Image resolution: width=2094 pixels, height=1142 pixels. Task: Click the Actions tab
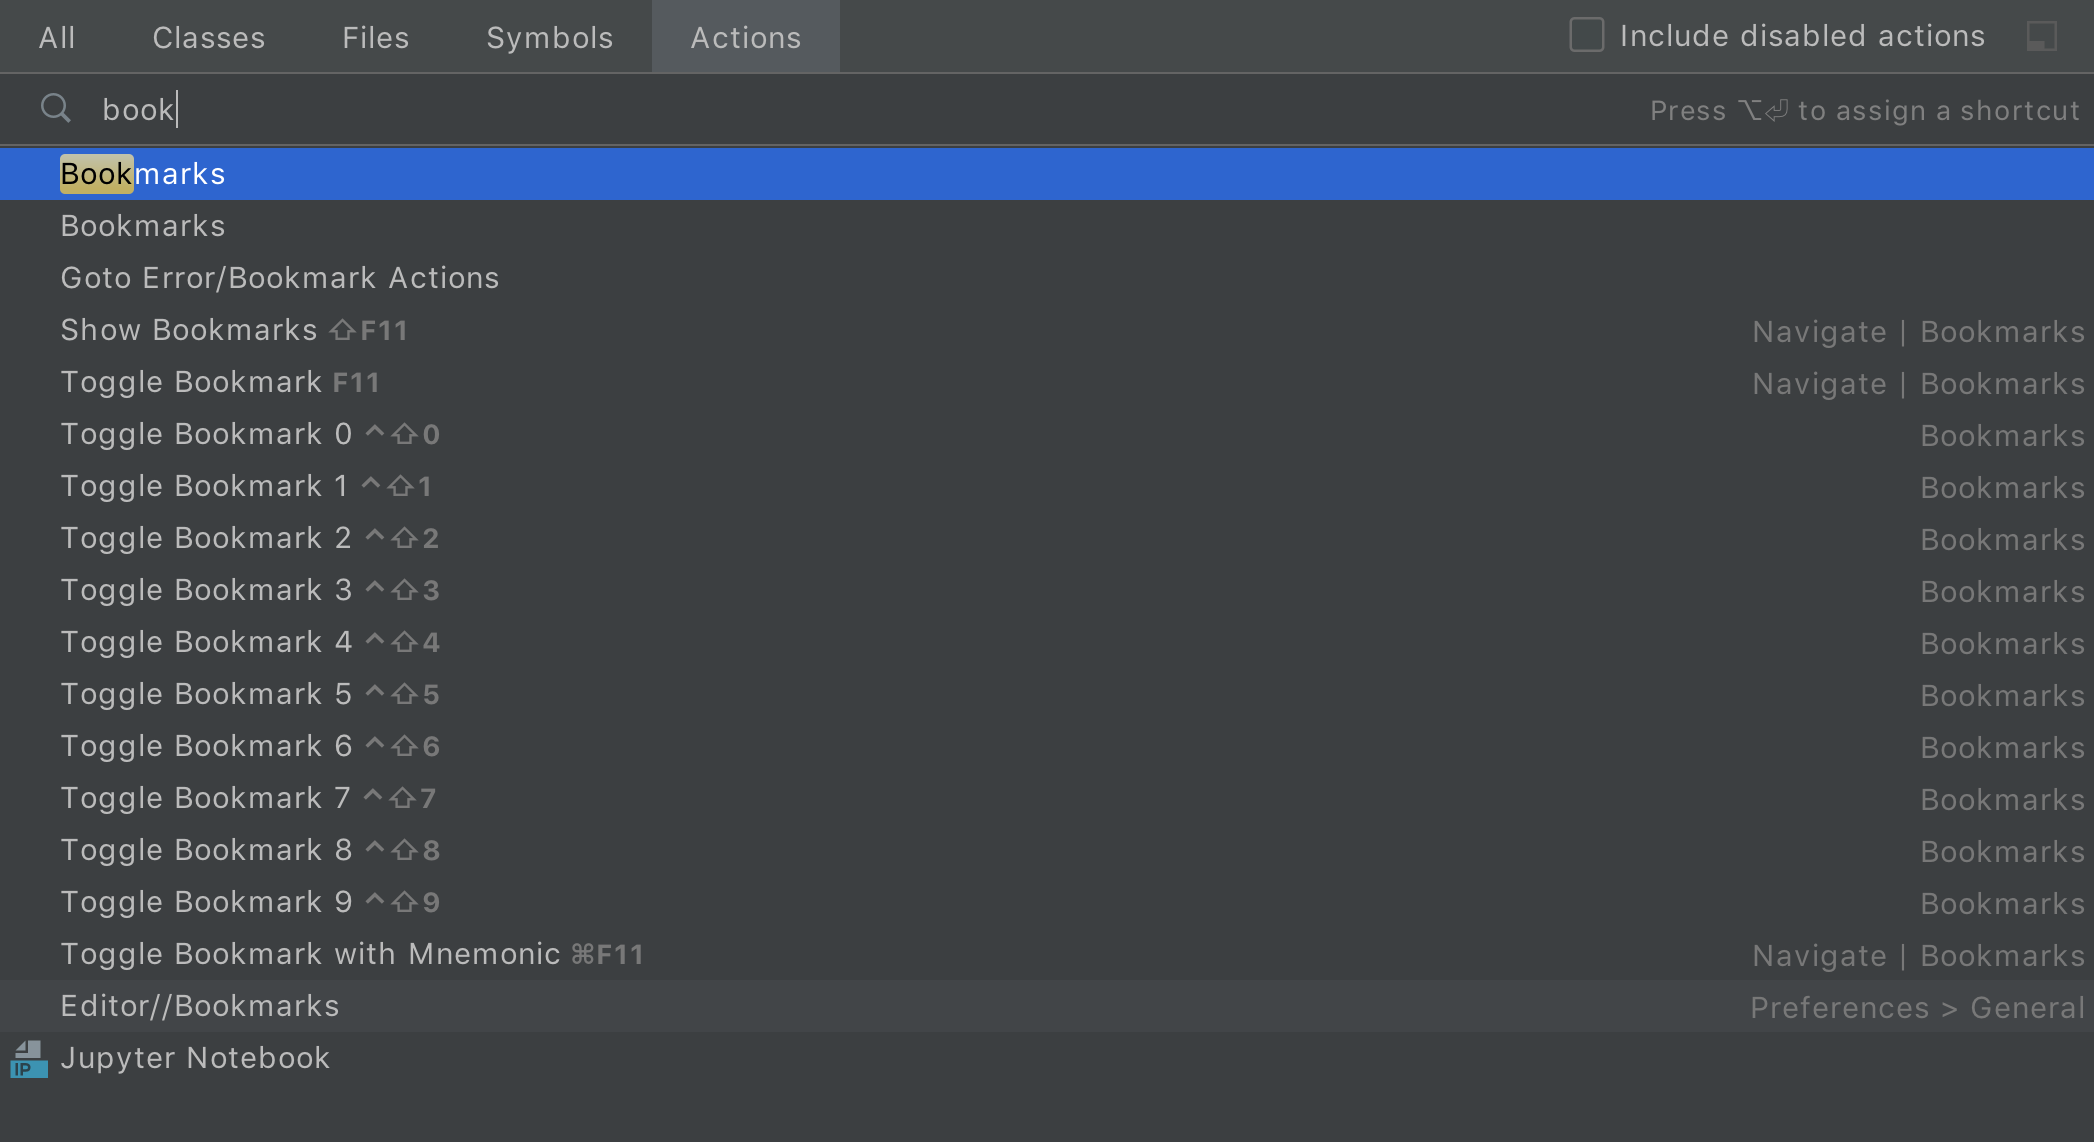(745, 38)
